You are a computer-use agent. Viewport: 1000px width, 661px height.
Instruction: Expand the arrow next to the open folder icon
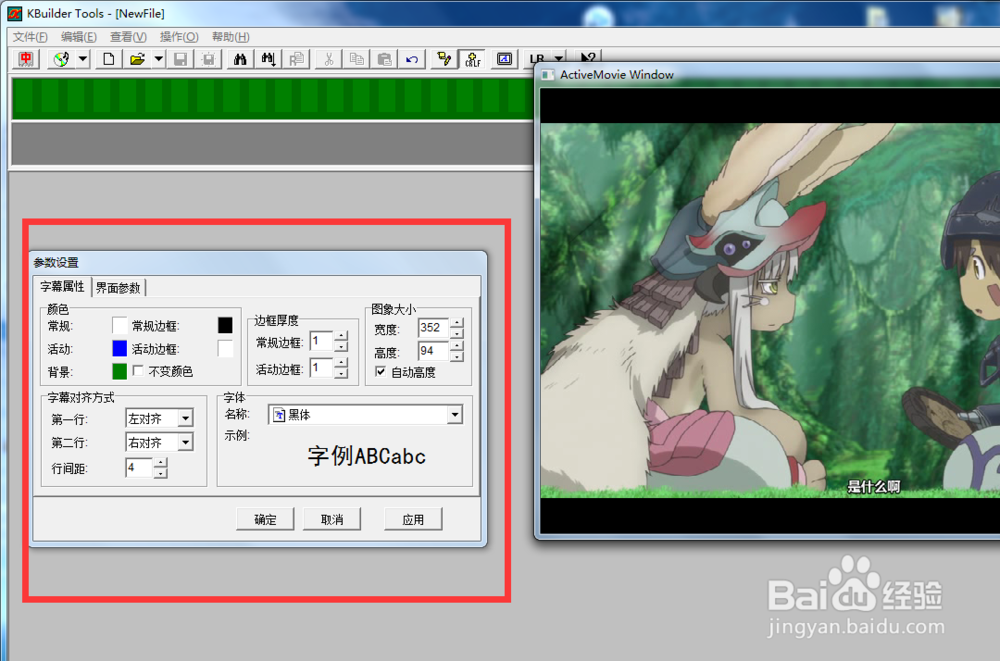coord(159,59)
